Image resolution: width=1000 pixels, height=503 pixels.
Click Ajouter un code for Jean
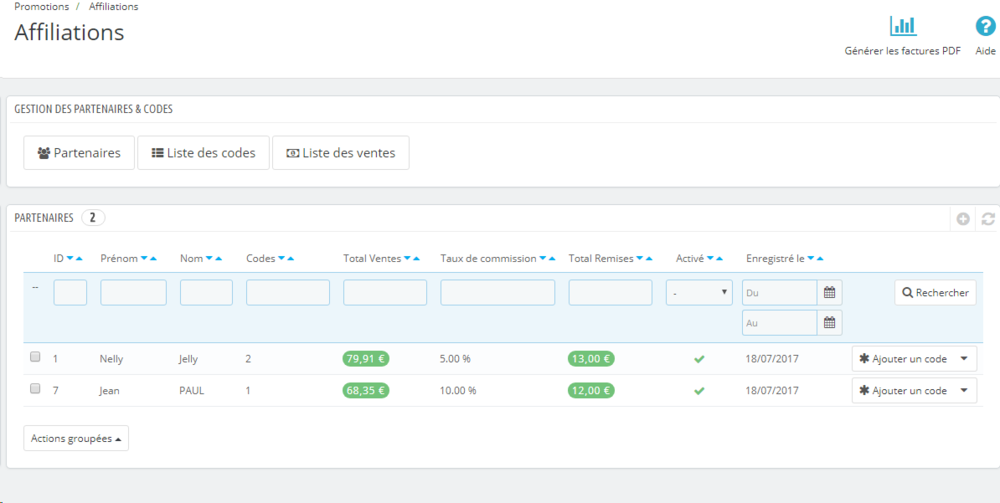tap(903, 391)
